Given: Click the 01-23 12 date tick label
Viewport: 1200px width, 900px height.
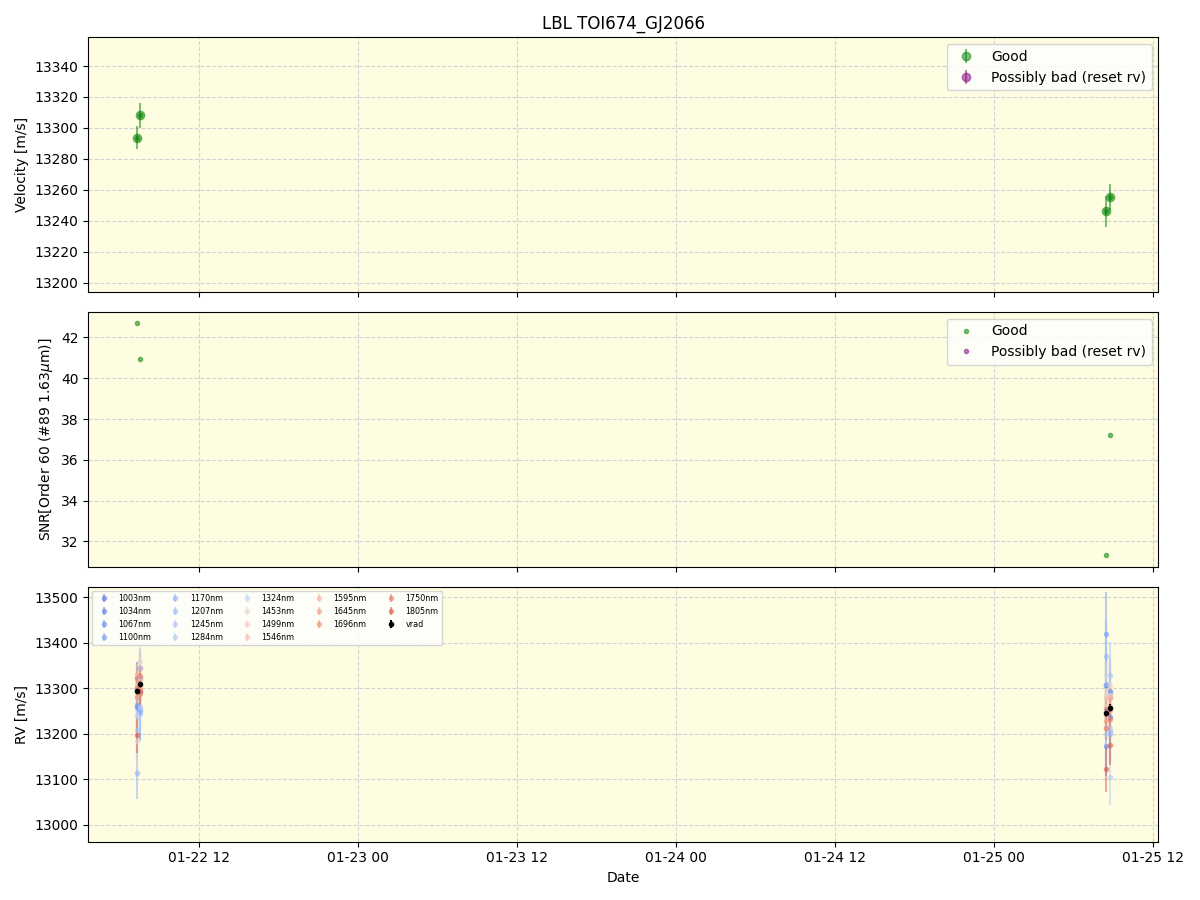Looking at the screenshot, I should 517,857.
